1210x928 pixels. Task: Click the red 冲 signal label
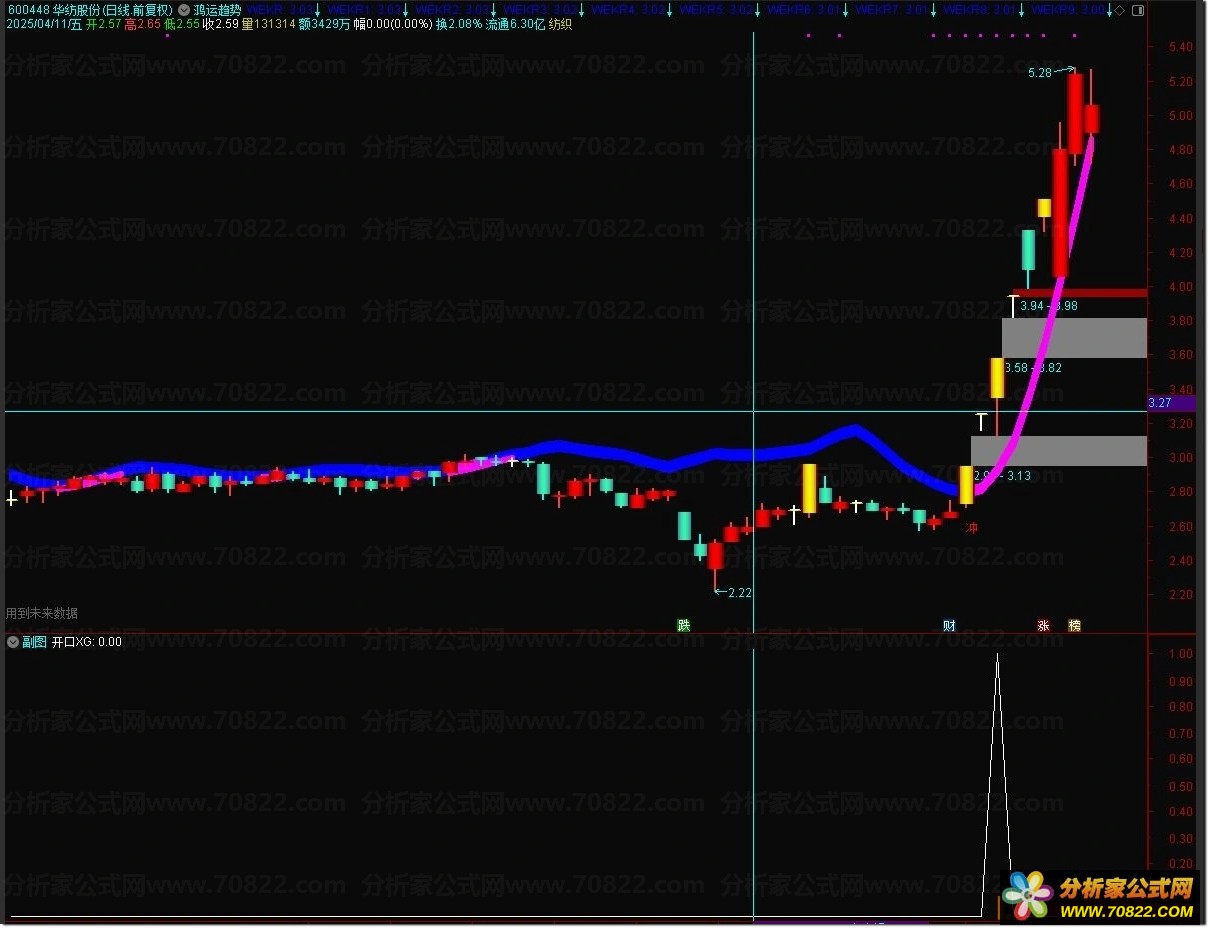(971, 527)
